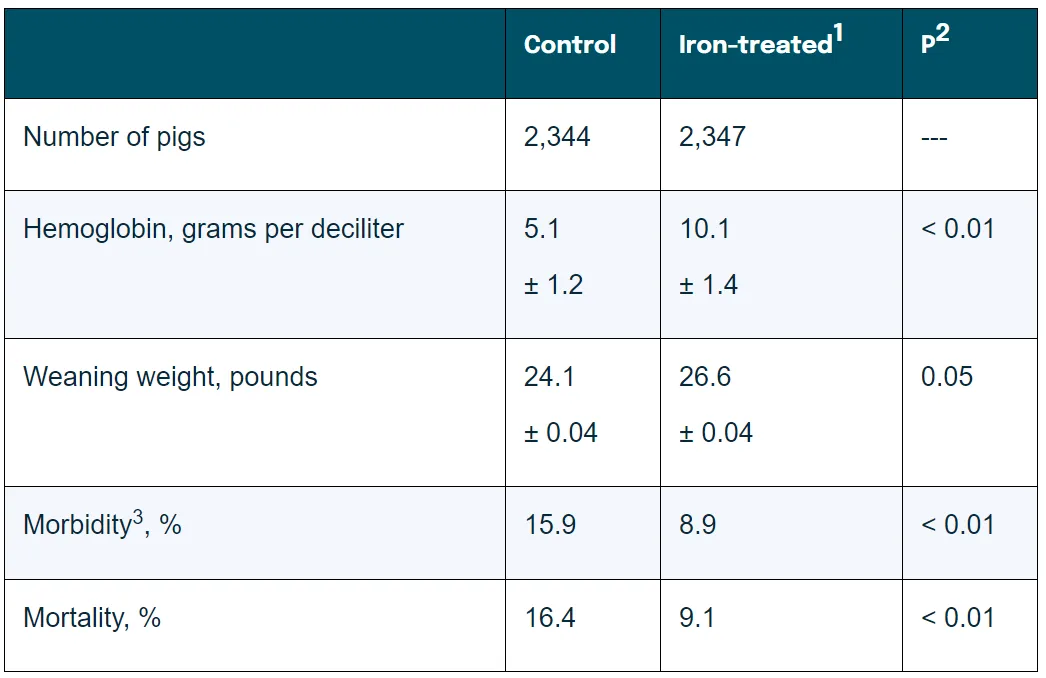Select the Weaning weight, pounds label
Image resolution: width=1046 pixels, height=678 pixels.
pyautogui.click(x=170, y=377)
